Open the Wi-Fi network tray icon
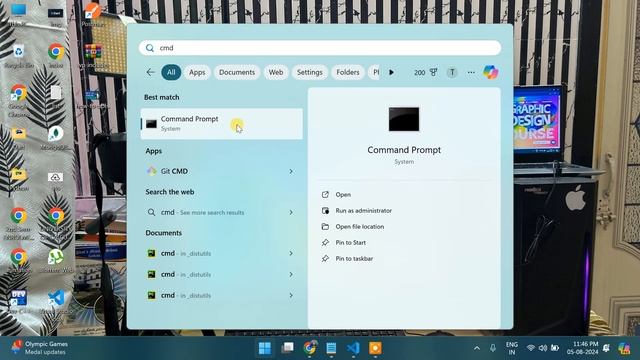This screenshot has height=360, width=640. (x=531, y=348)
